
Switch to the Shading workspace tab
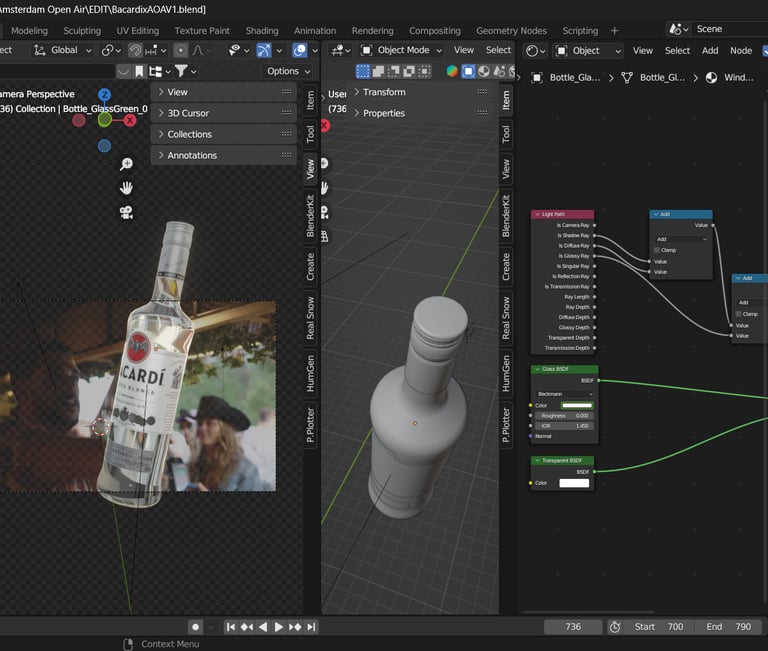(x=262, y=30)
